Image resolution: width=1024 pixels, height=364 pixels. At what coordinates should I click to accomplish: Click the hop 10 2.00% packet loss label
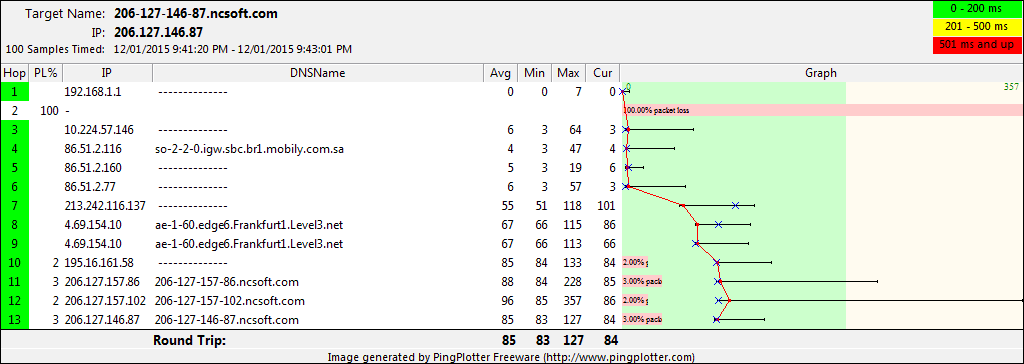click(635, 263)
